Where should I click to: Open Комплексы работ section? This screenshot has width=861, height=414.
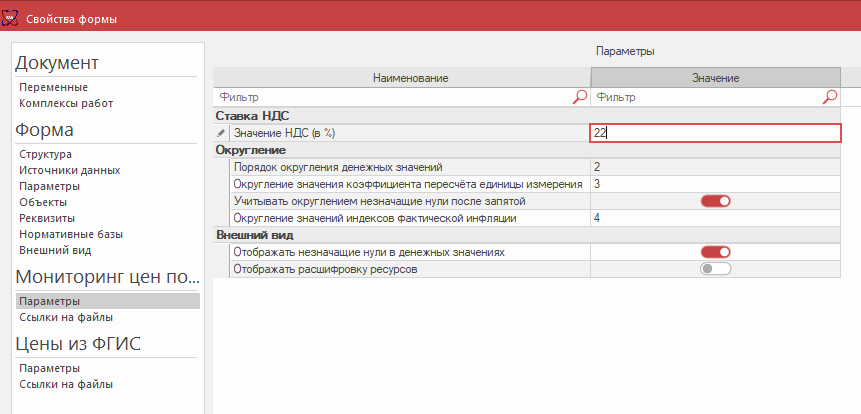[66, 103]
